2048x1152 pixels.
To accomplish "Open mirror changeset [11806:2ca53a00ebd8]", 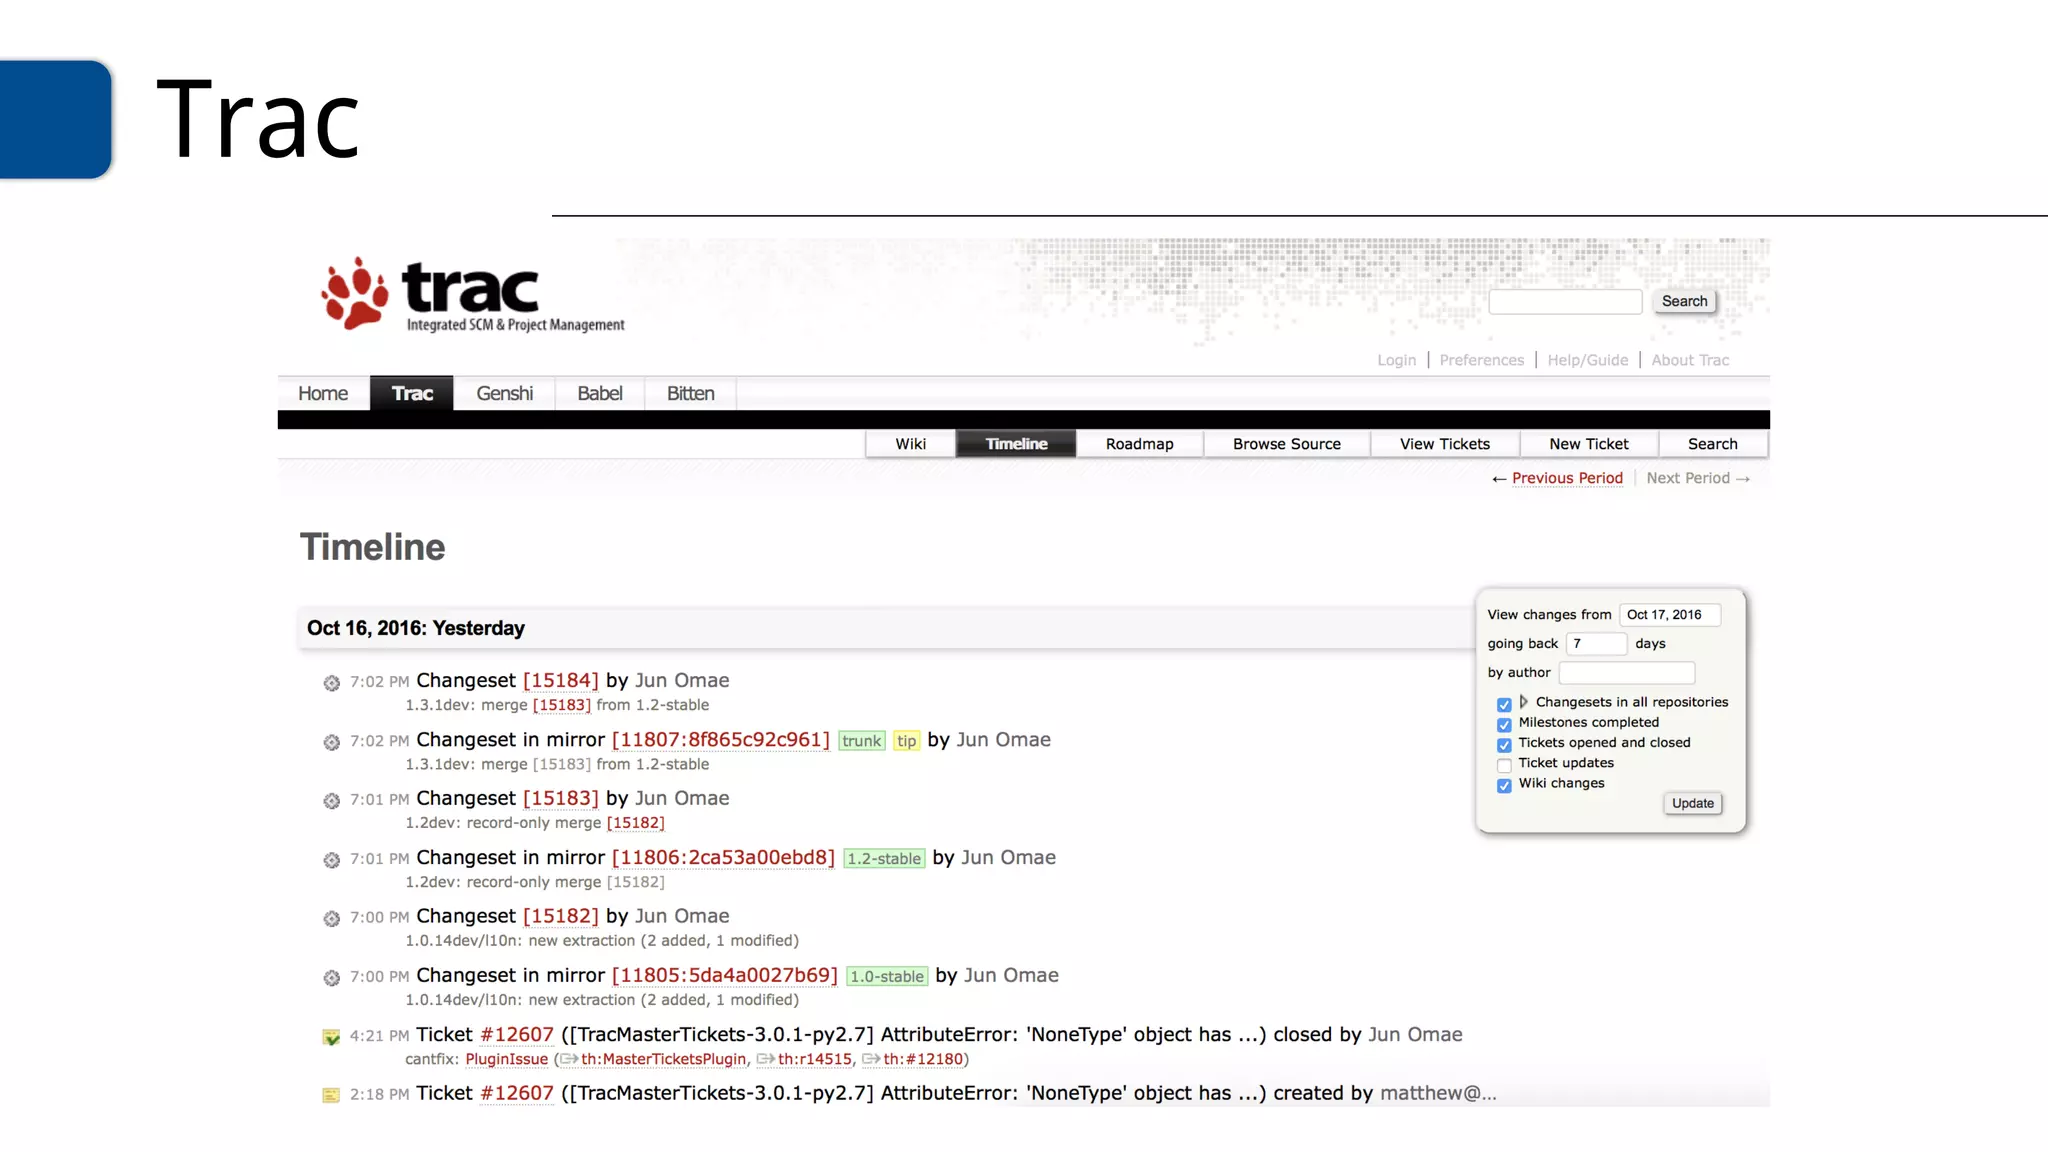I will (723, 858).
